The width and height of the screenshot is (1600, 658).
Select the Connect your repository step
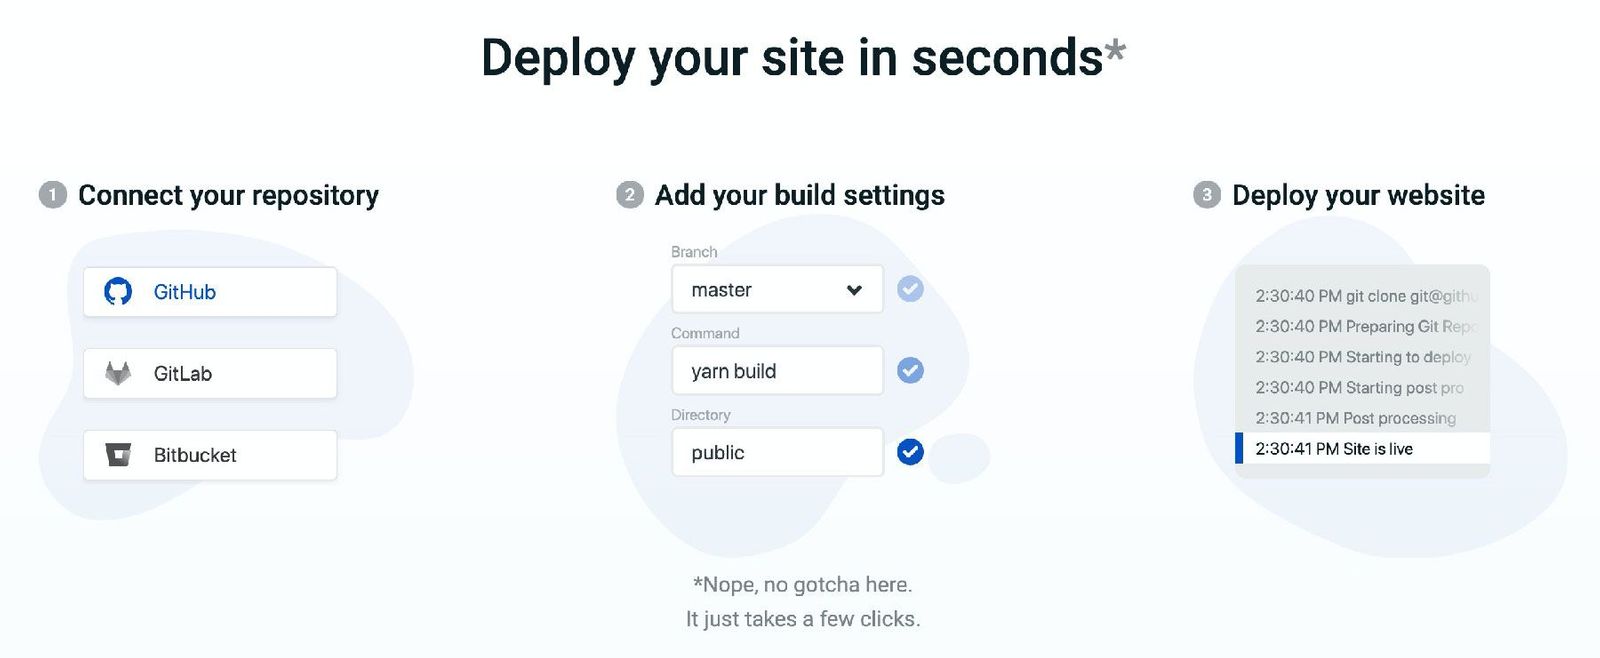[x=228, y=195]
